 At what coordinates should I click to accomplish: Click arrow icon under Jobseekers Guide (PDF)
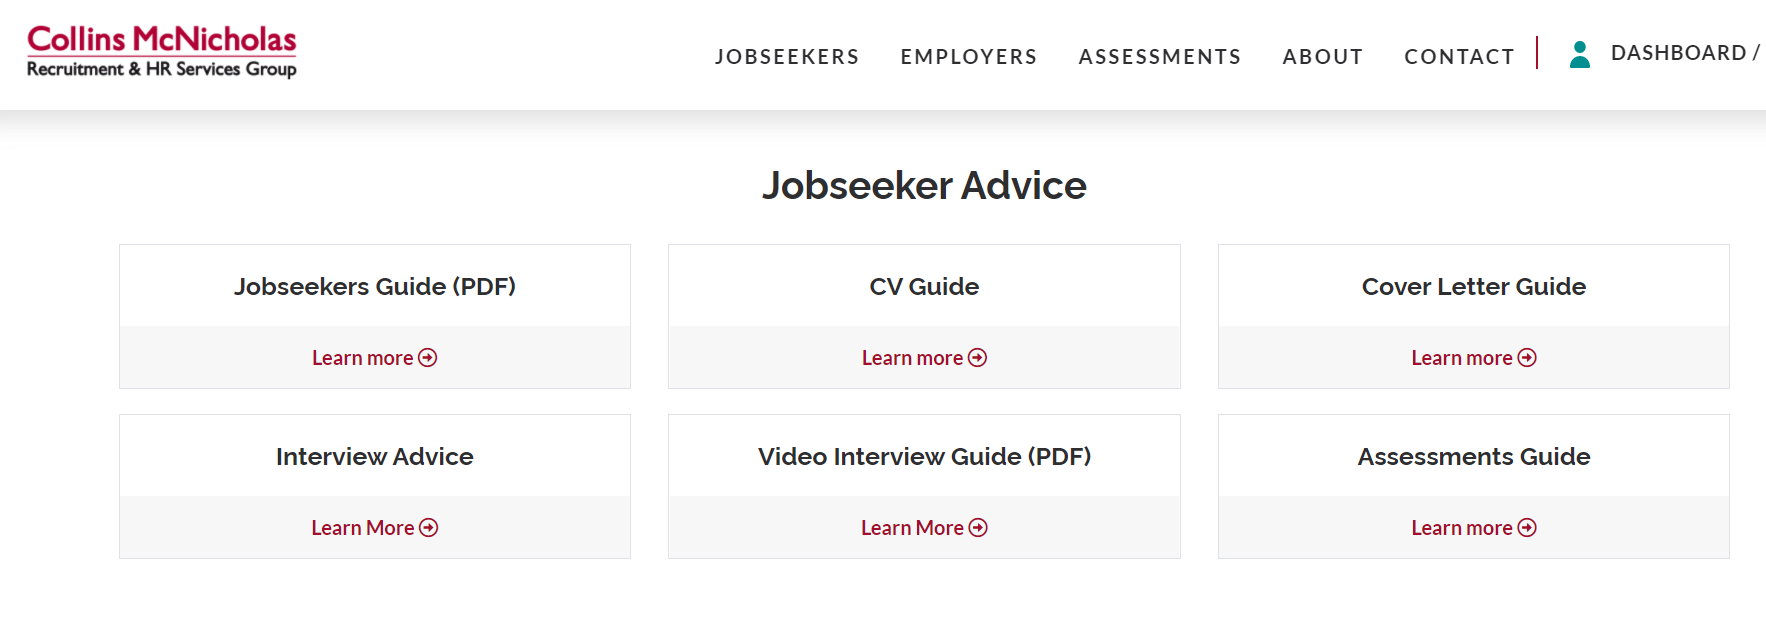(x=428, y=358)
